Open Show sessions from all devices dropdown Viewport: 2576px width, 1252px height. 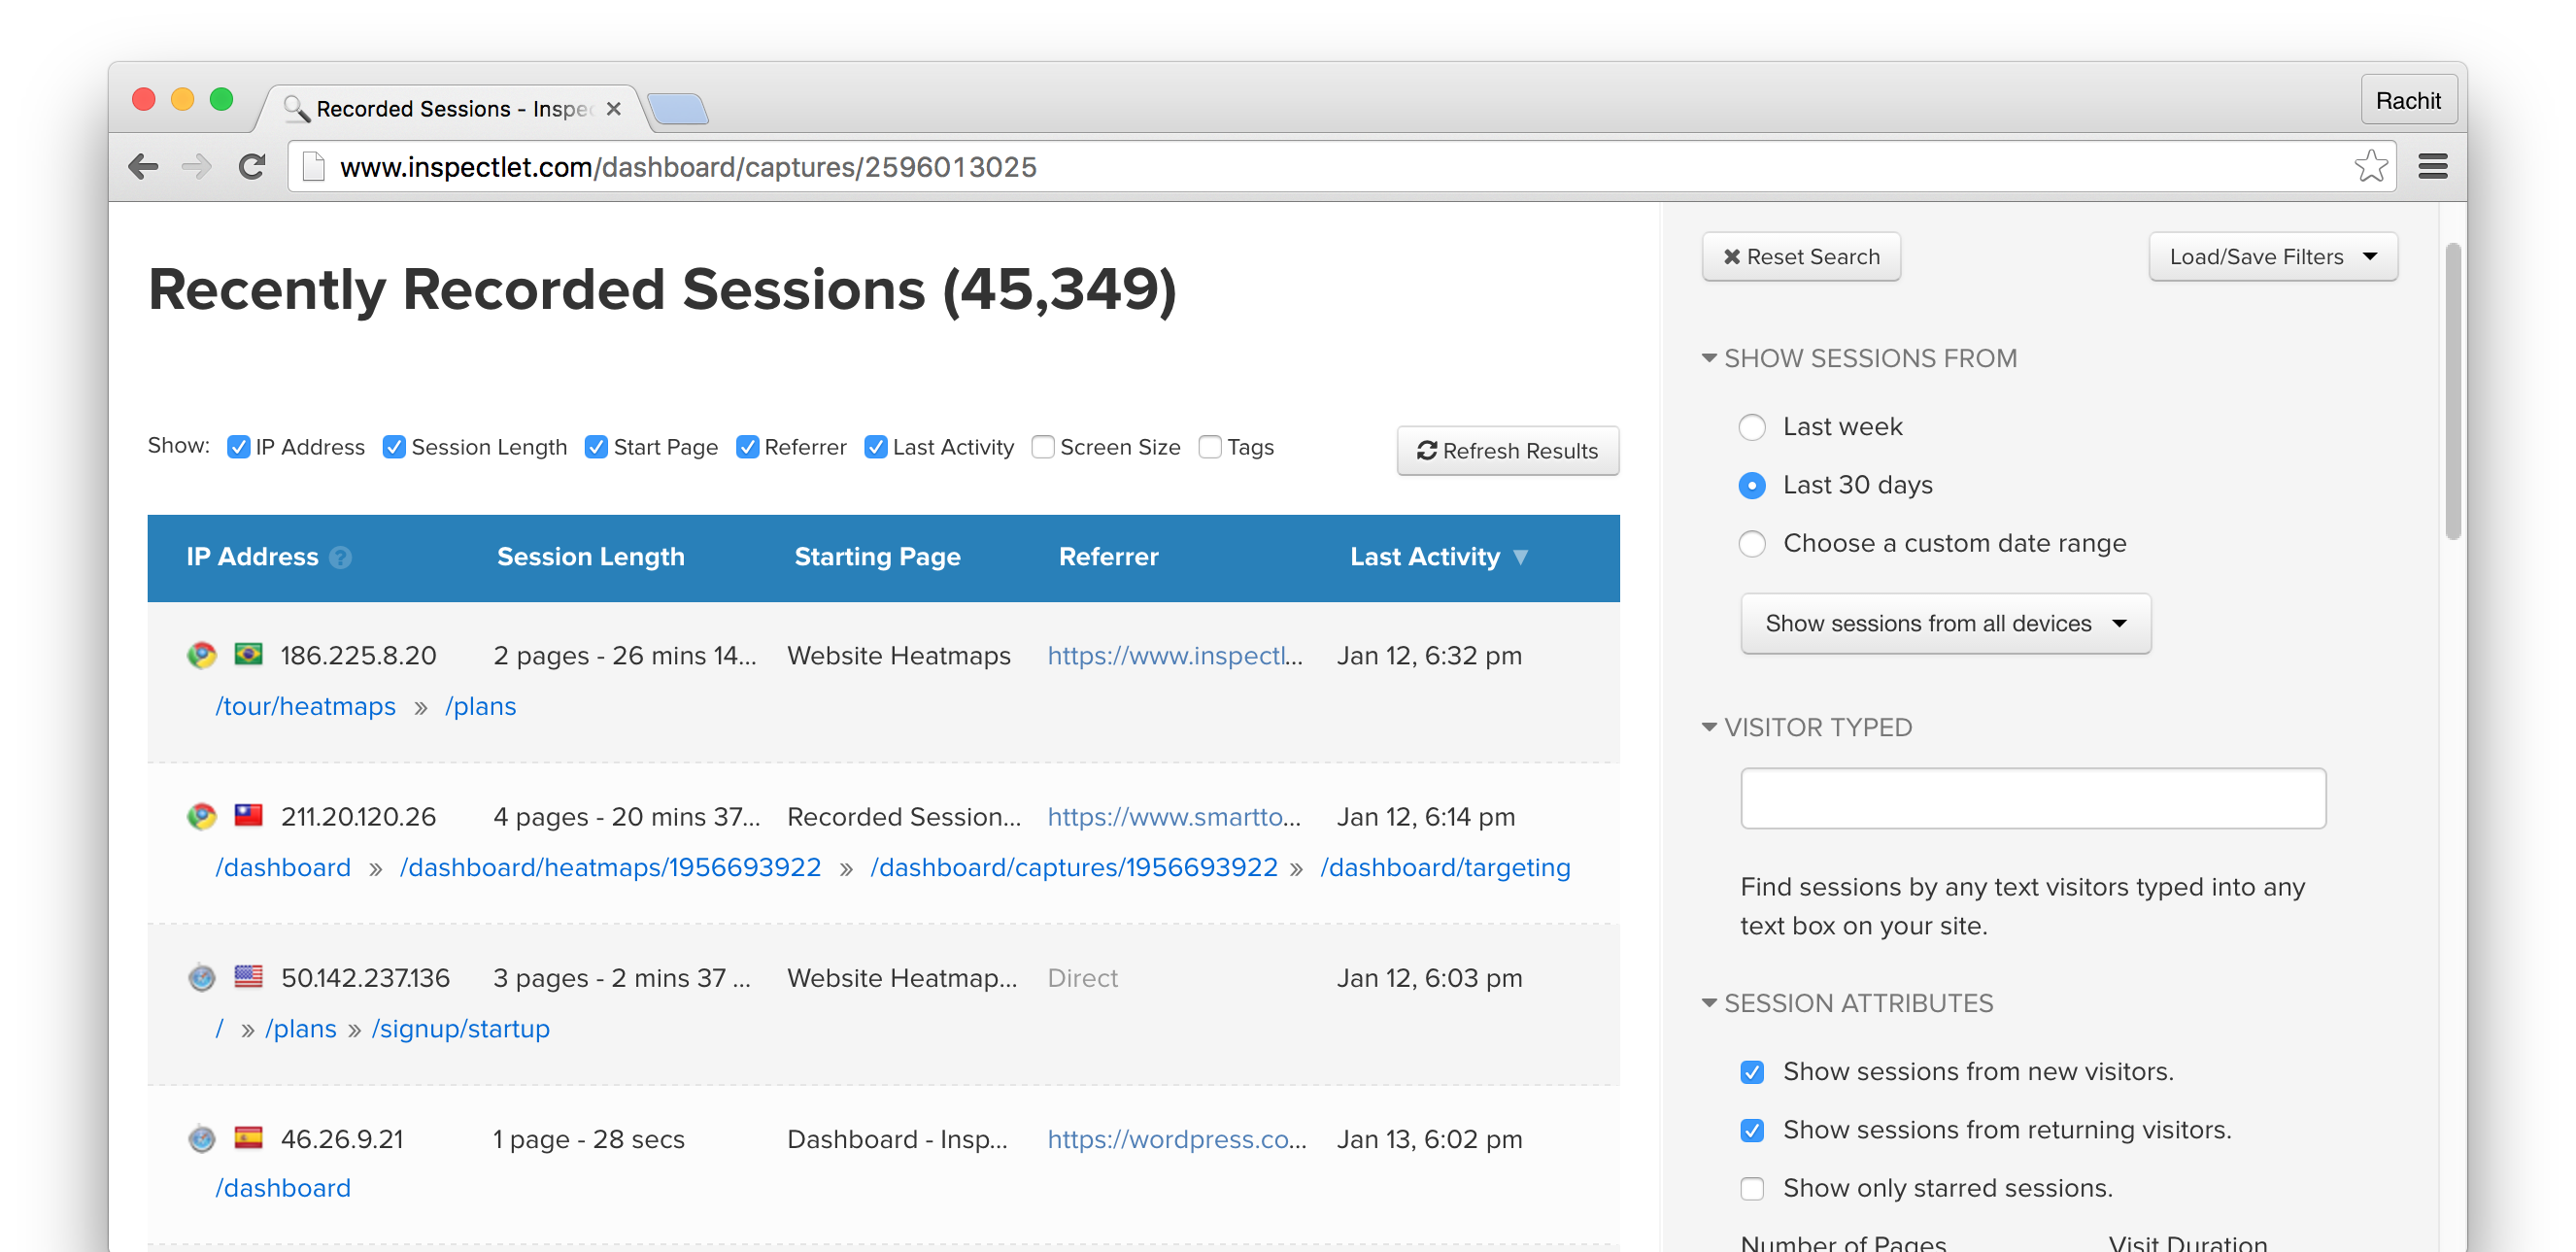pos(1945,623)
